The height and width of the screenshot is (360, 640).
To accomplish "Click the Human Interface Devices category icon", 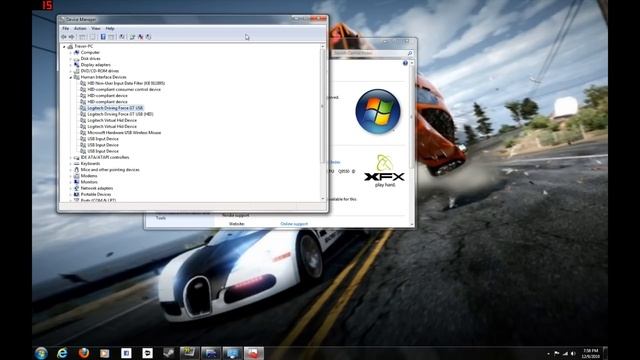I will click(76, 77).
